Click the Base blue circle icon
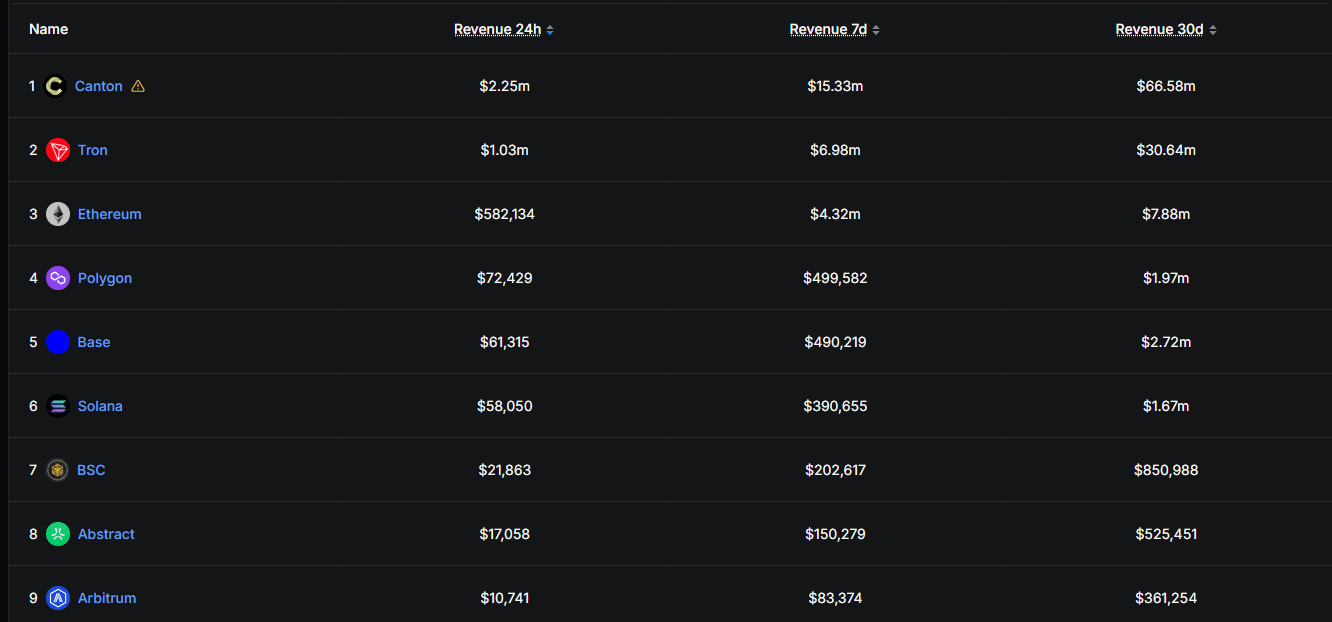 pos(57,342)
